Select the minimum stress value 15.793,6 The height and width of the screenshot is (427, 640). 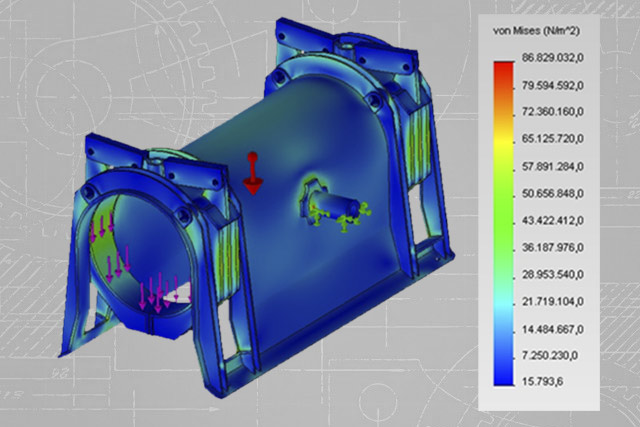tap(542, 382)
